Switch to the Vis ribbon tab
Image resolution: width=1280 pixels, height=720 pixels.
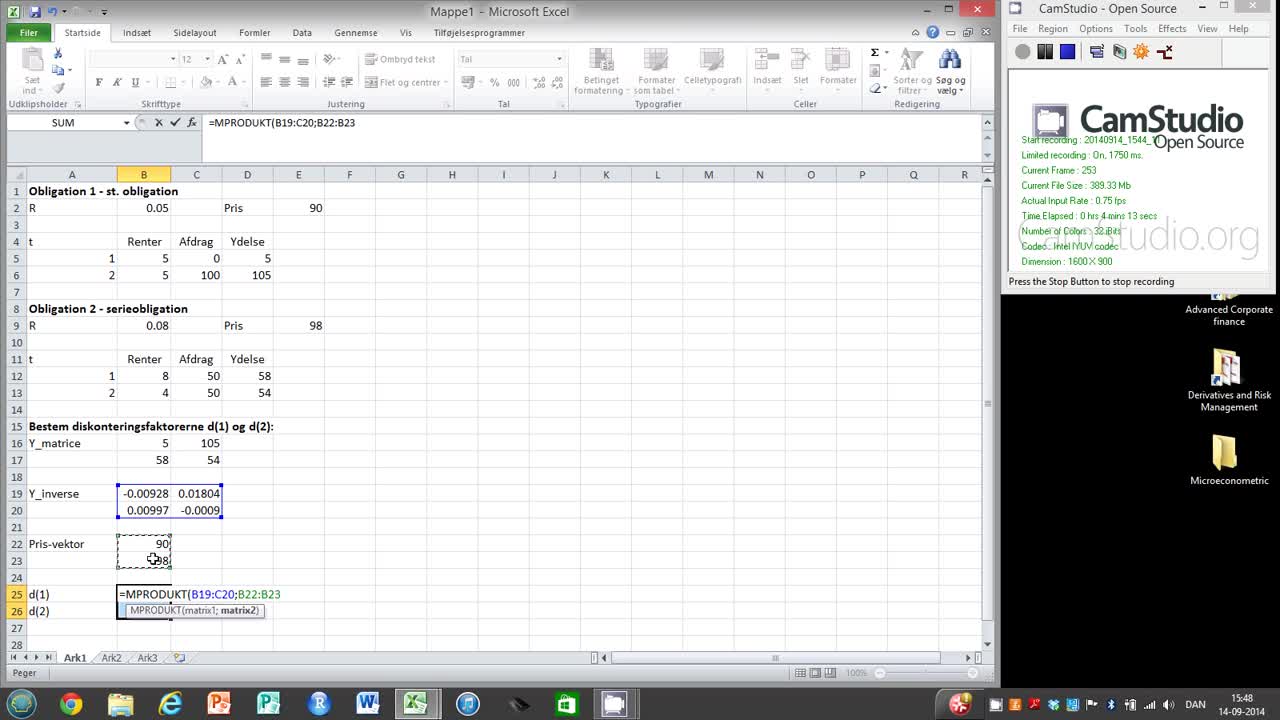click(405, 32)
